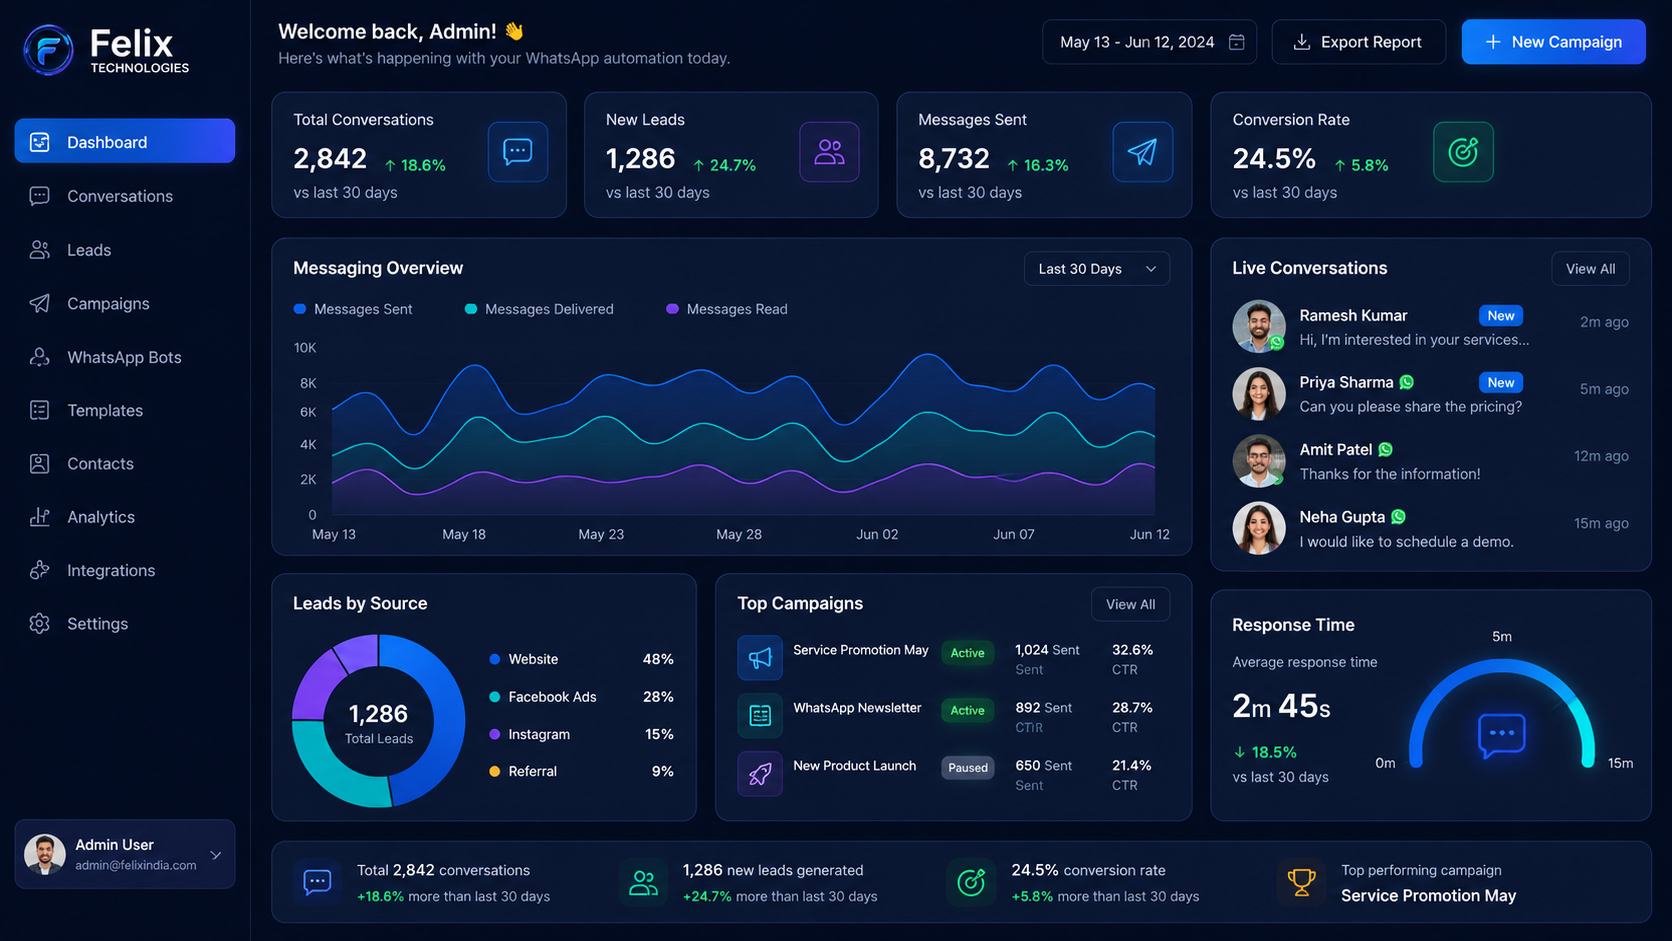Click the Templates sidebar icon
The height and width of the screenshot is (941, 1672).
[40, 410]
